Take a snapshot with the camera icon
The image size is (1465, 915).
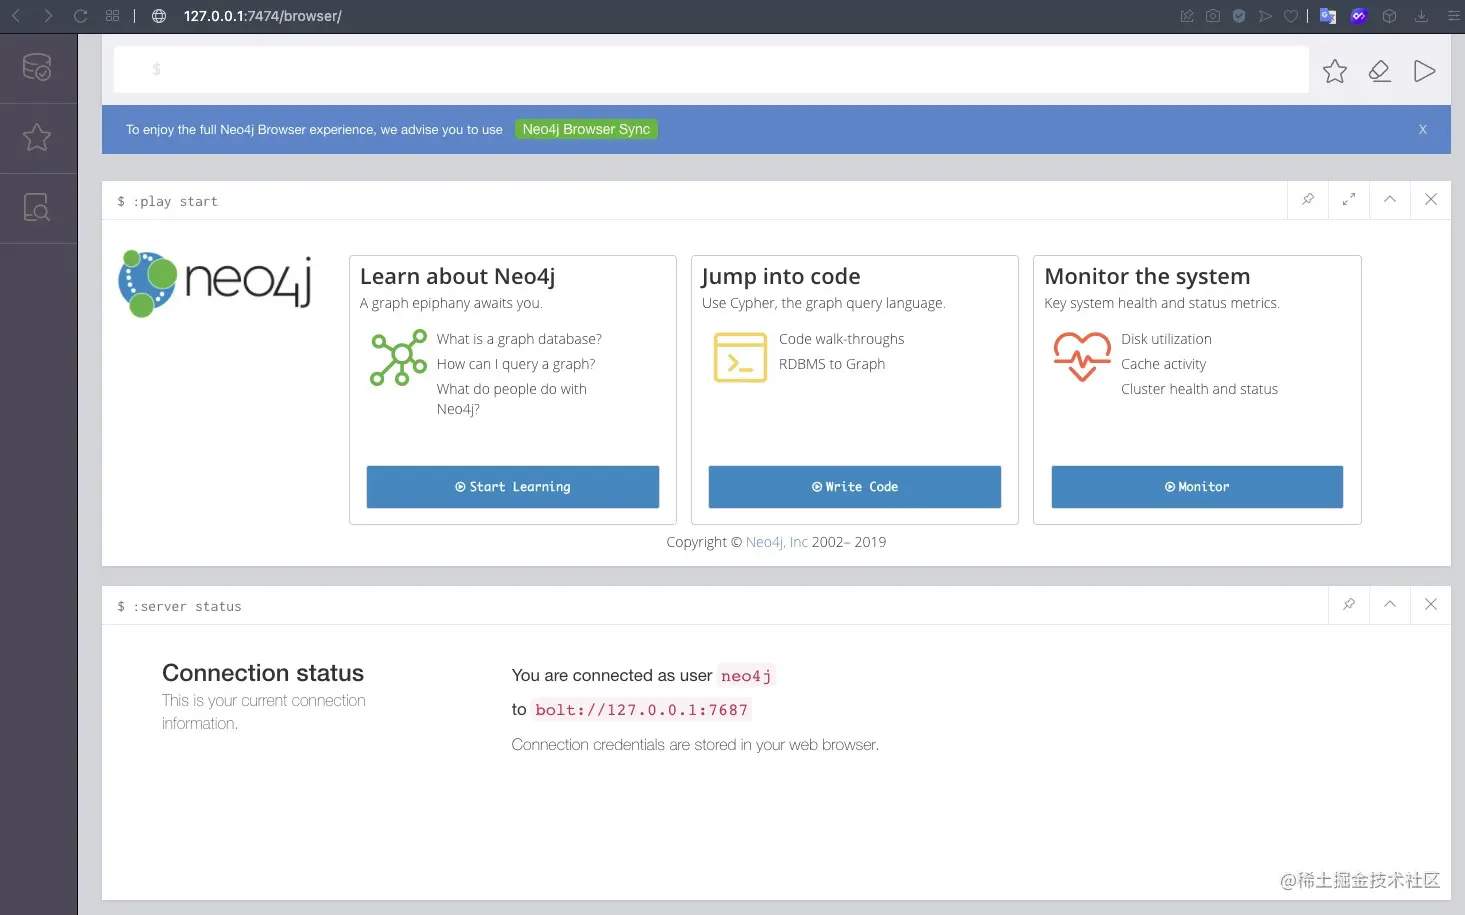coord(1213,16)
